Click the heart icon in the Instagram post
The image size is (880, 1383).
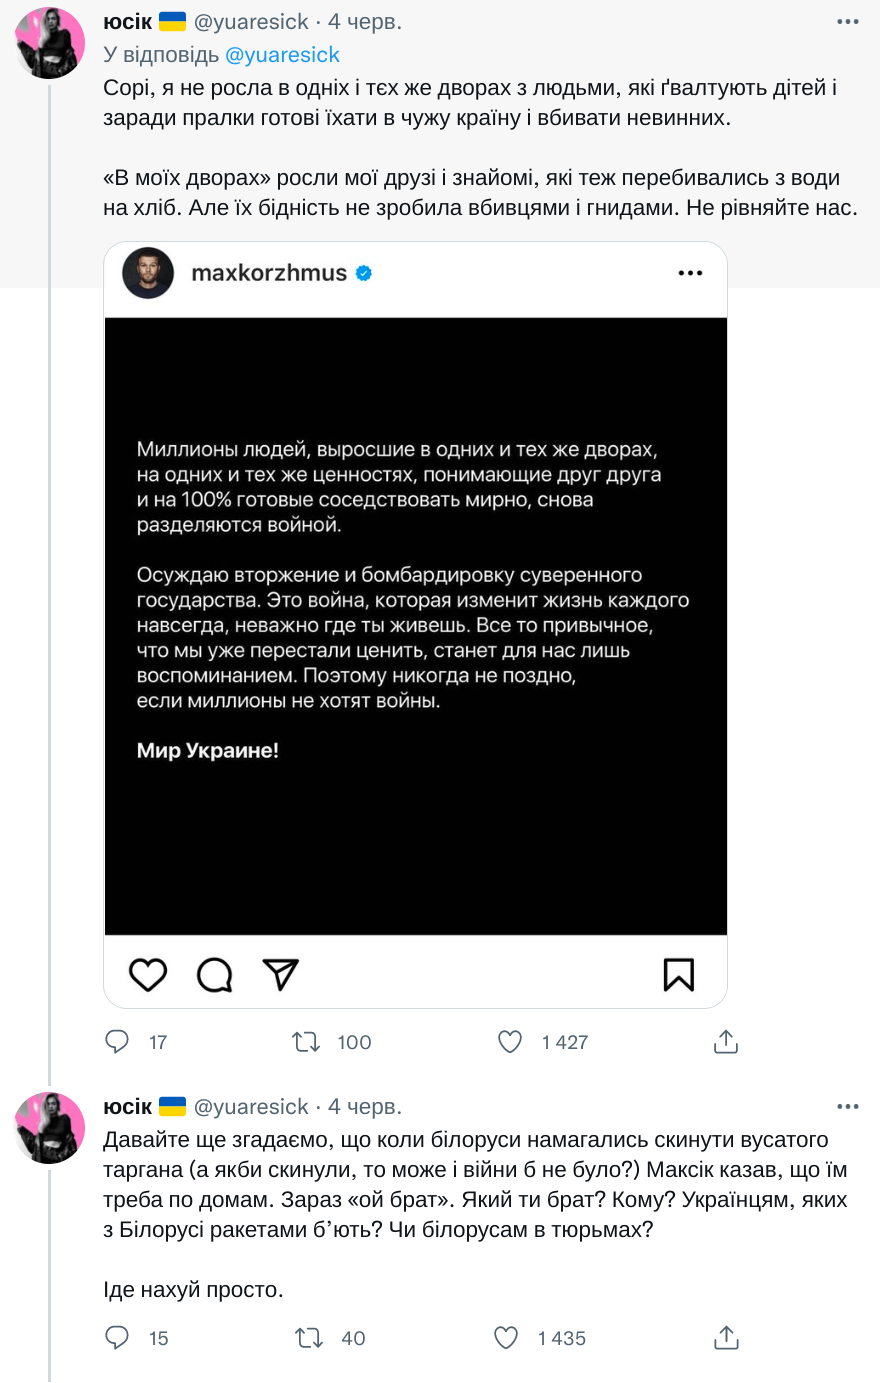(x=148, y=974)
